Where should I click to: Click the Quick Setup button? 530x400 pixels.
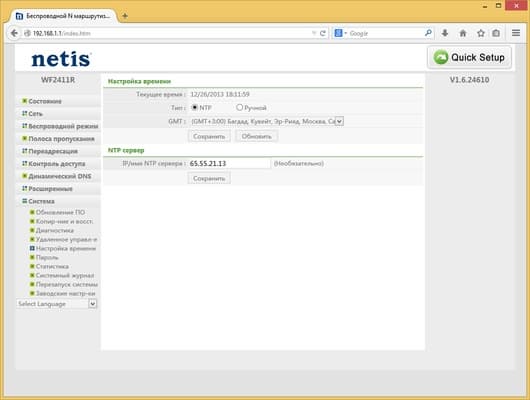pyautogui.click(x=469, y=57)
